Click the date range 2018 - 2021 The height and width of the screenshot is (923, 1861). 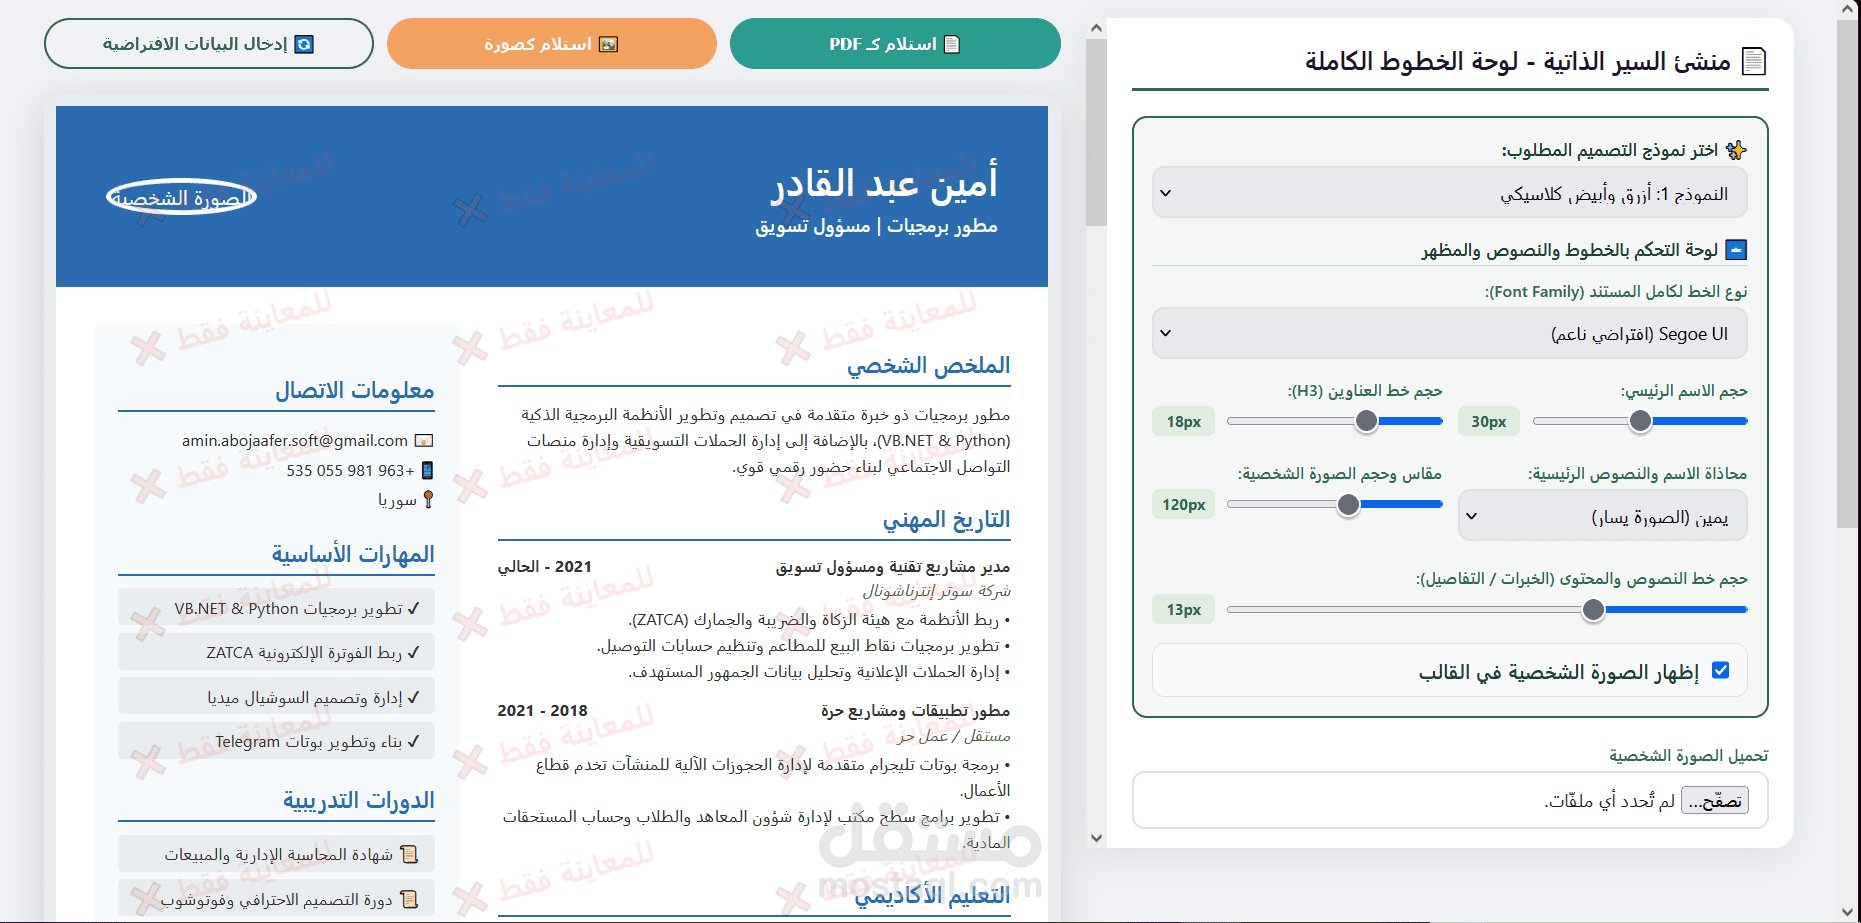(542, 711)
